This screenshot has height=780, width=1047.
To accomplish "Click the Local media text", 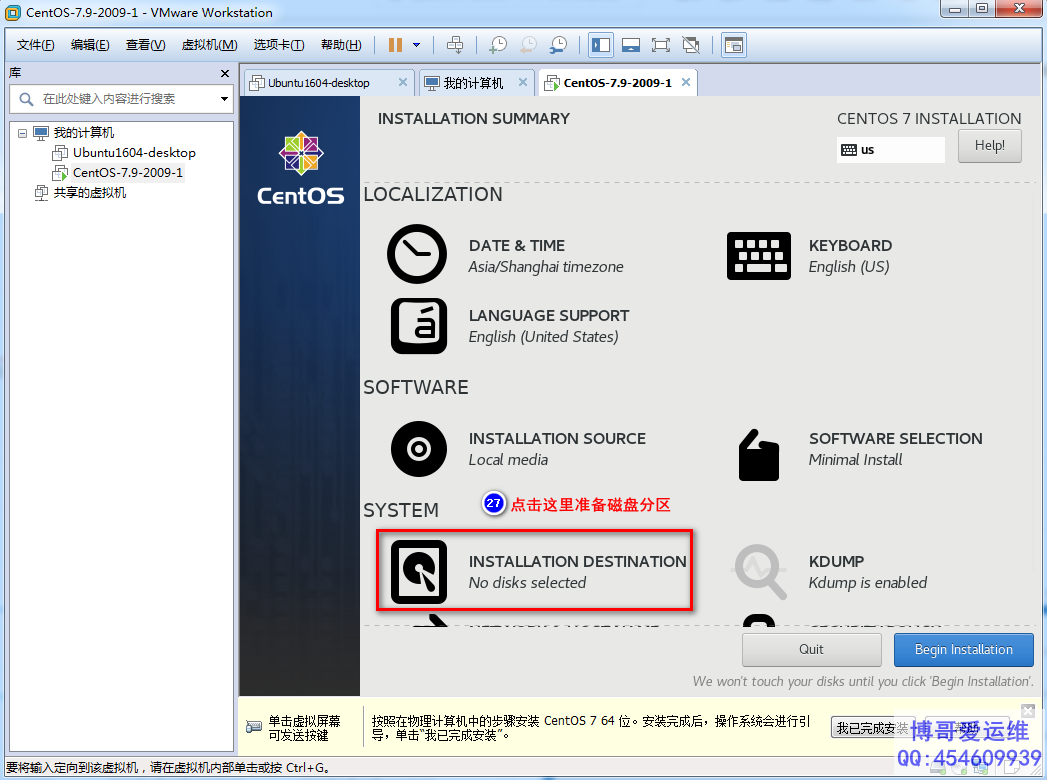I will pos(508,459).
